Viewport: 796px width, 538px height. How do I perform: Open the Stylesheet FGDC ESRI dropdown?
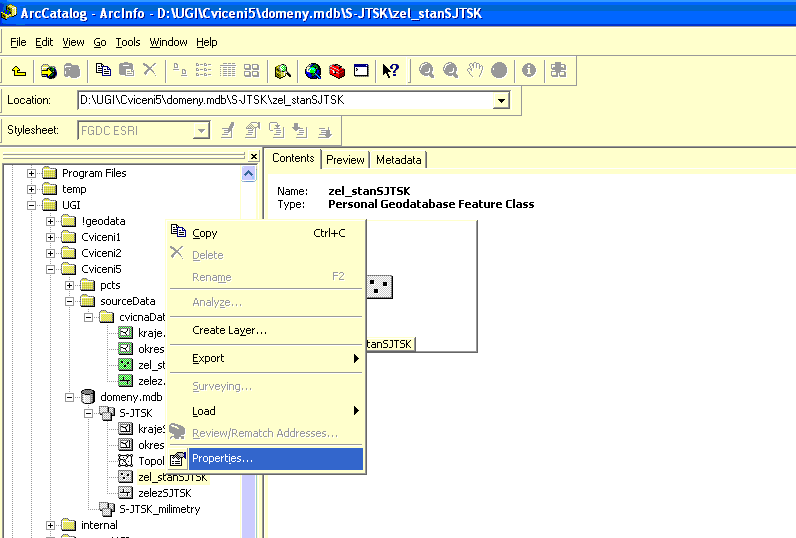(x=202, y=131)
